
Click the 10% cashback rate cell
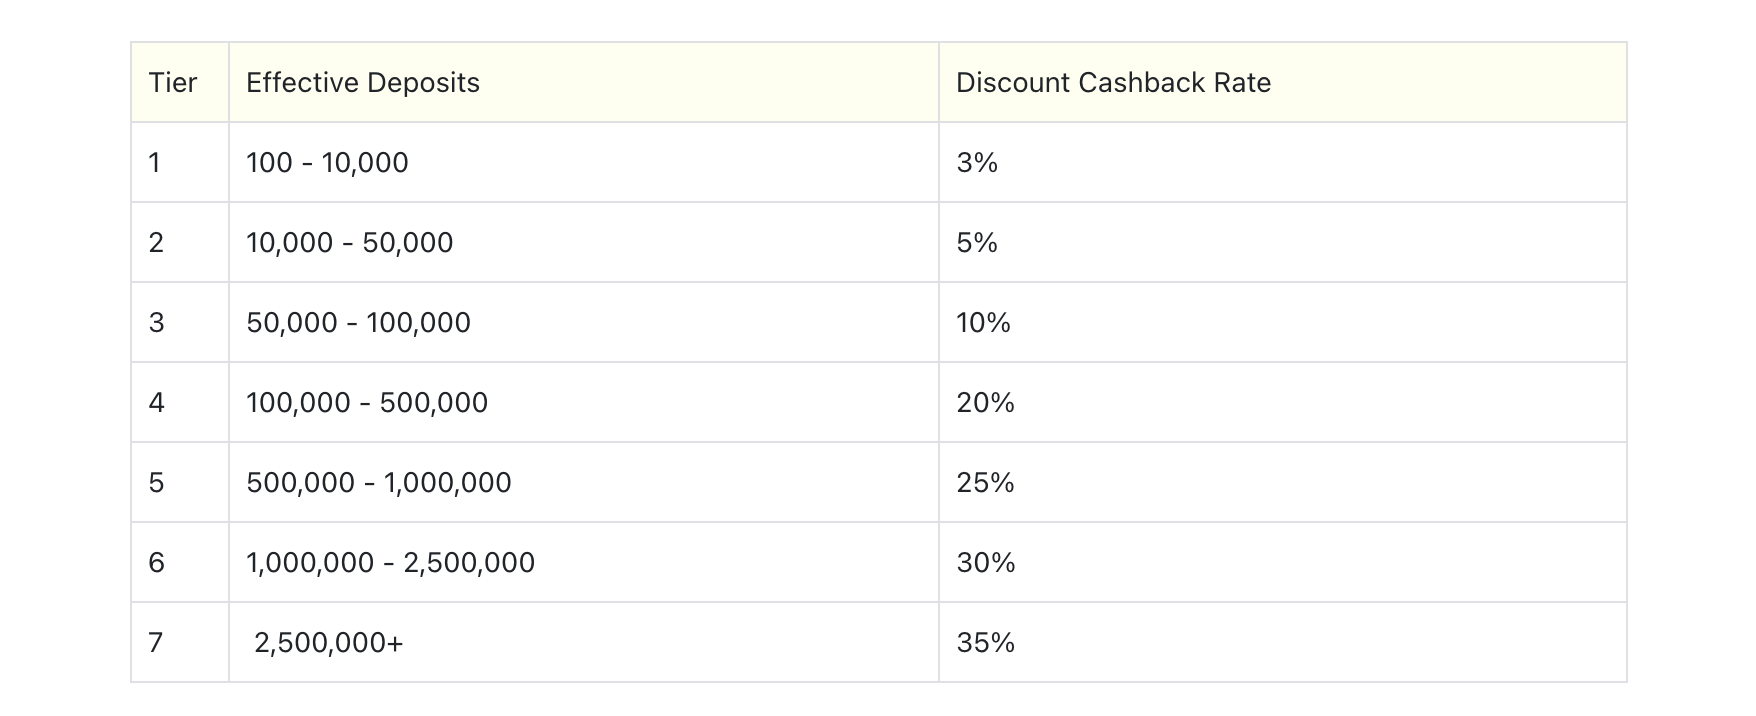coord(1283,322)
